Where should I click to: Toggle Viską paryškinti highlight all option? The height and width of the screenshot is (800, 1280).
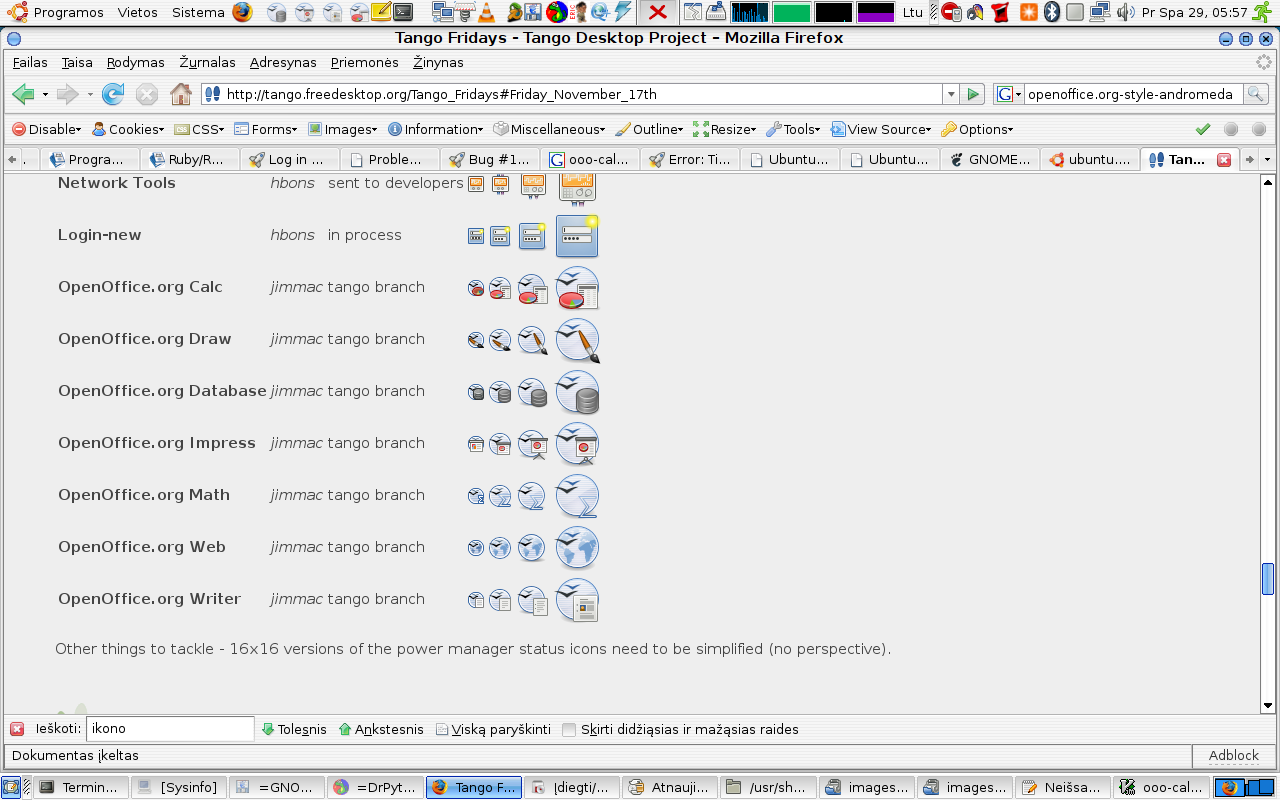pyautogui.click(x=494, y=730)
